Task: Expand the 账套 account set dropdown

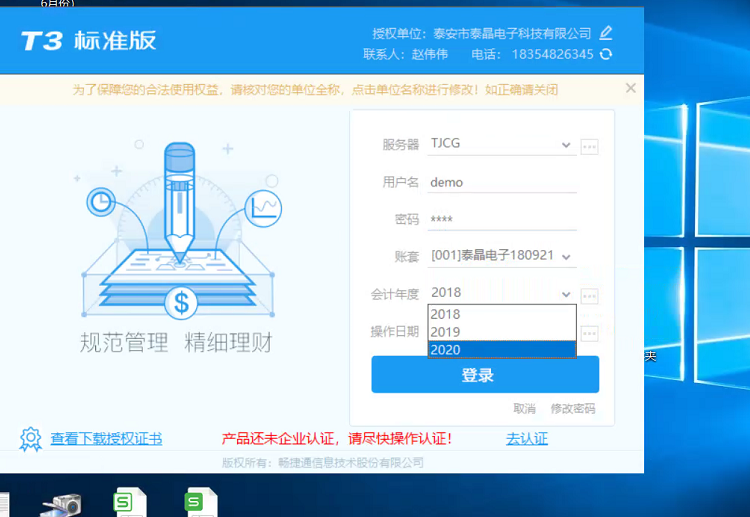Action: (566, 257)
